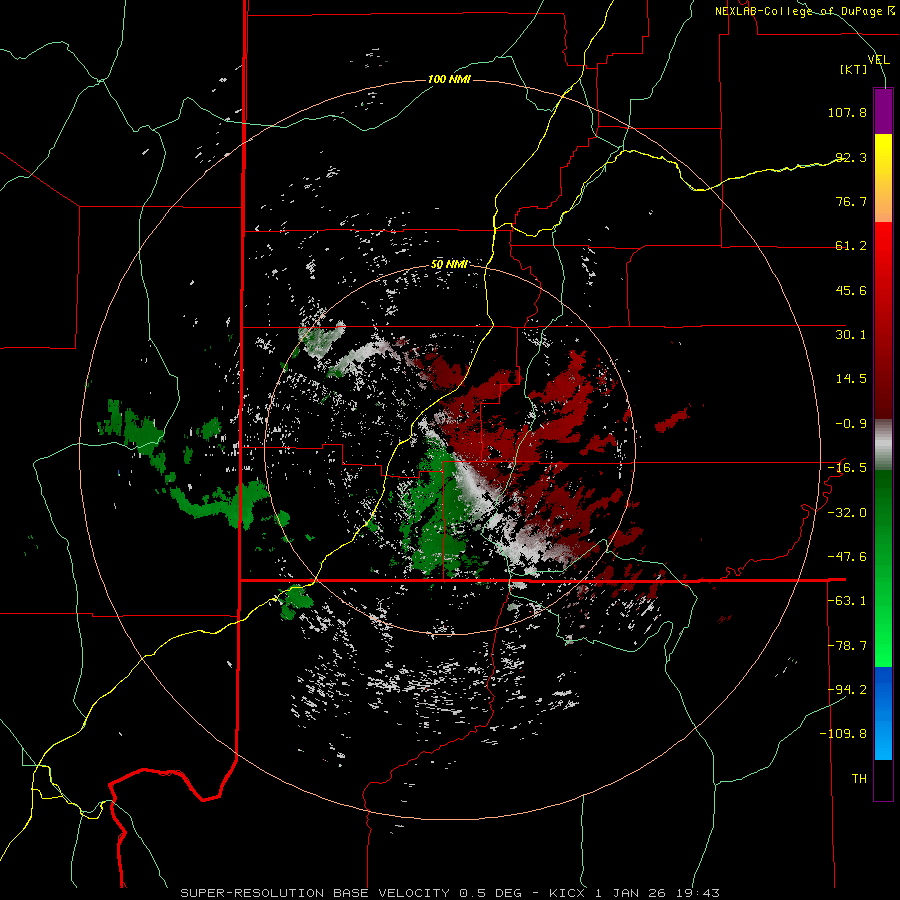The image size is (900, 900).
Task: Click the -63.1 scale value
Action: pyautogui.click(x=847, y=601)
